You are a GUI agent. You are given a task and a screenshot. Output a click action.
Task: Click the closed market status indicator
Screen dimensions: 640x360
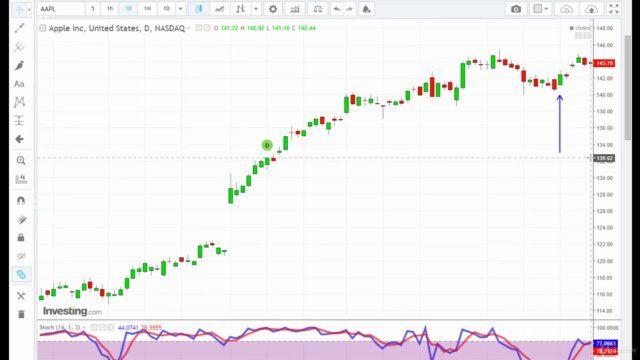580,28
